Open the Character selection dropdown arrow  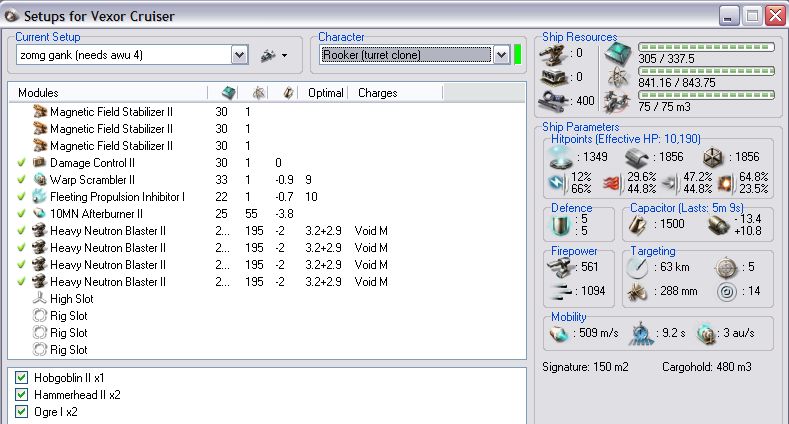(501, 55)
